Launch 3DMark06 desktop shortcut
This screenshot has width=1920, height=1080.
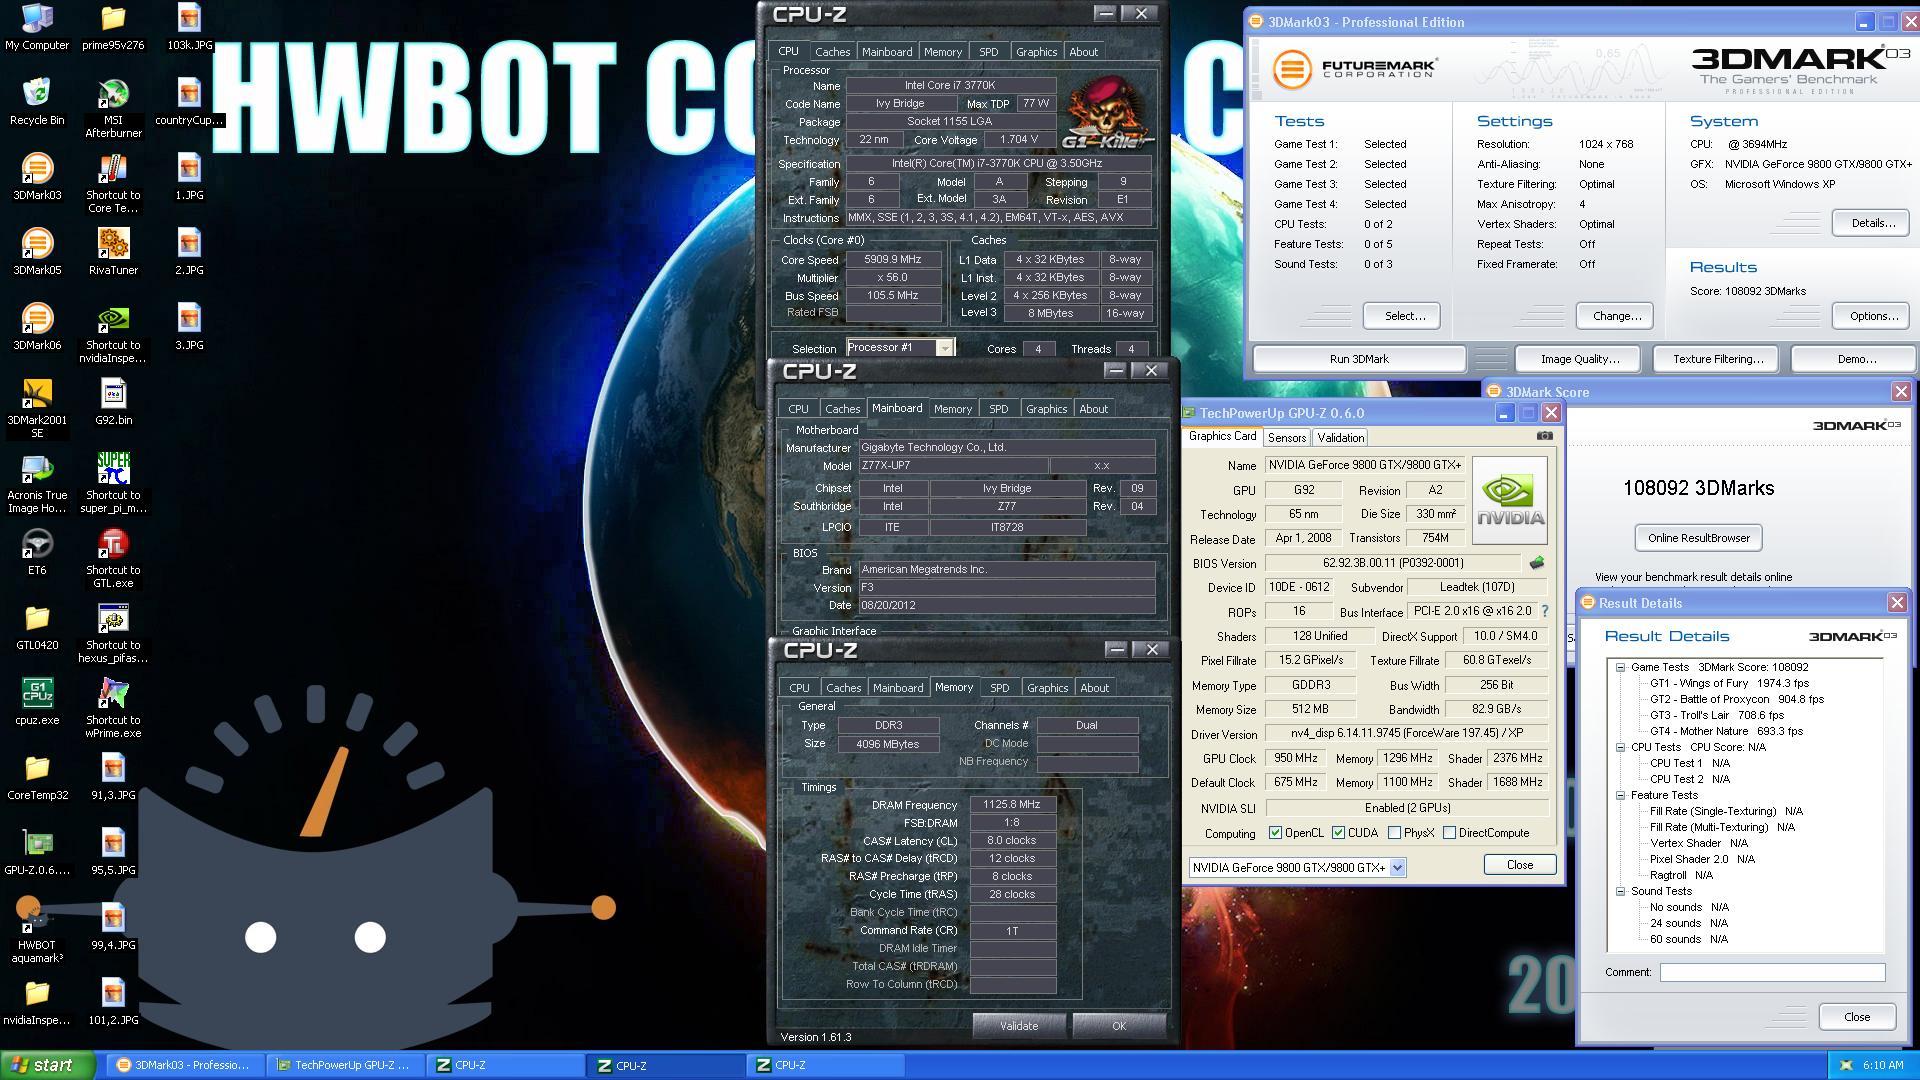coord(37,327)
